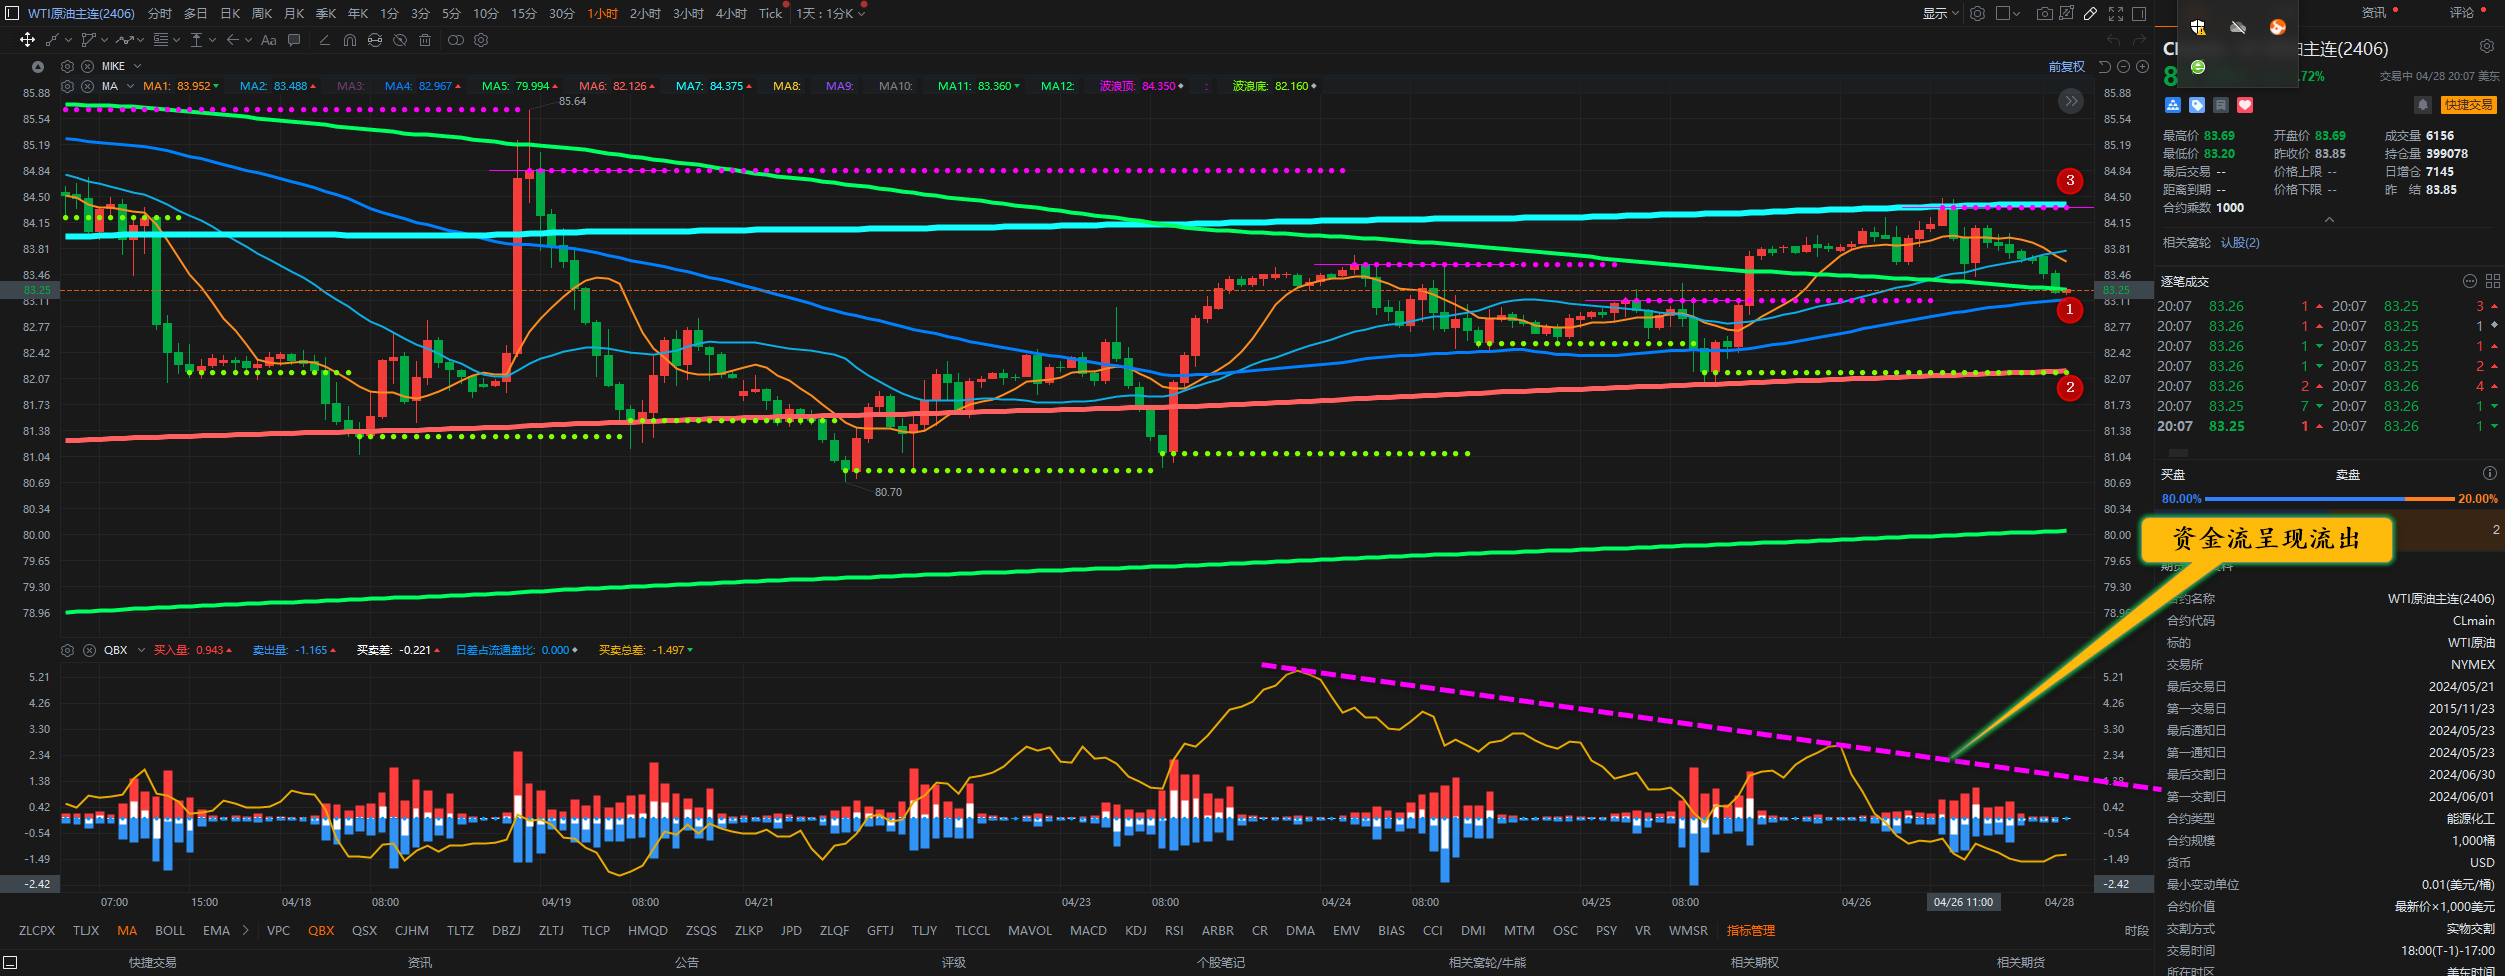Viewport: 2505px width, 976px height.
Task: Toggle the lock drawings icon
Action: point(375,40)
